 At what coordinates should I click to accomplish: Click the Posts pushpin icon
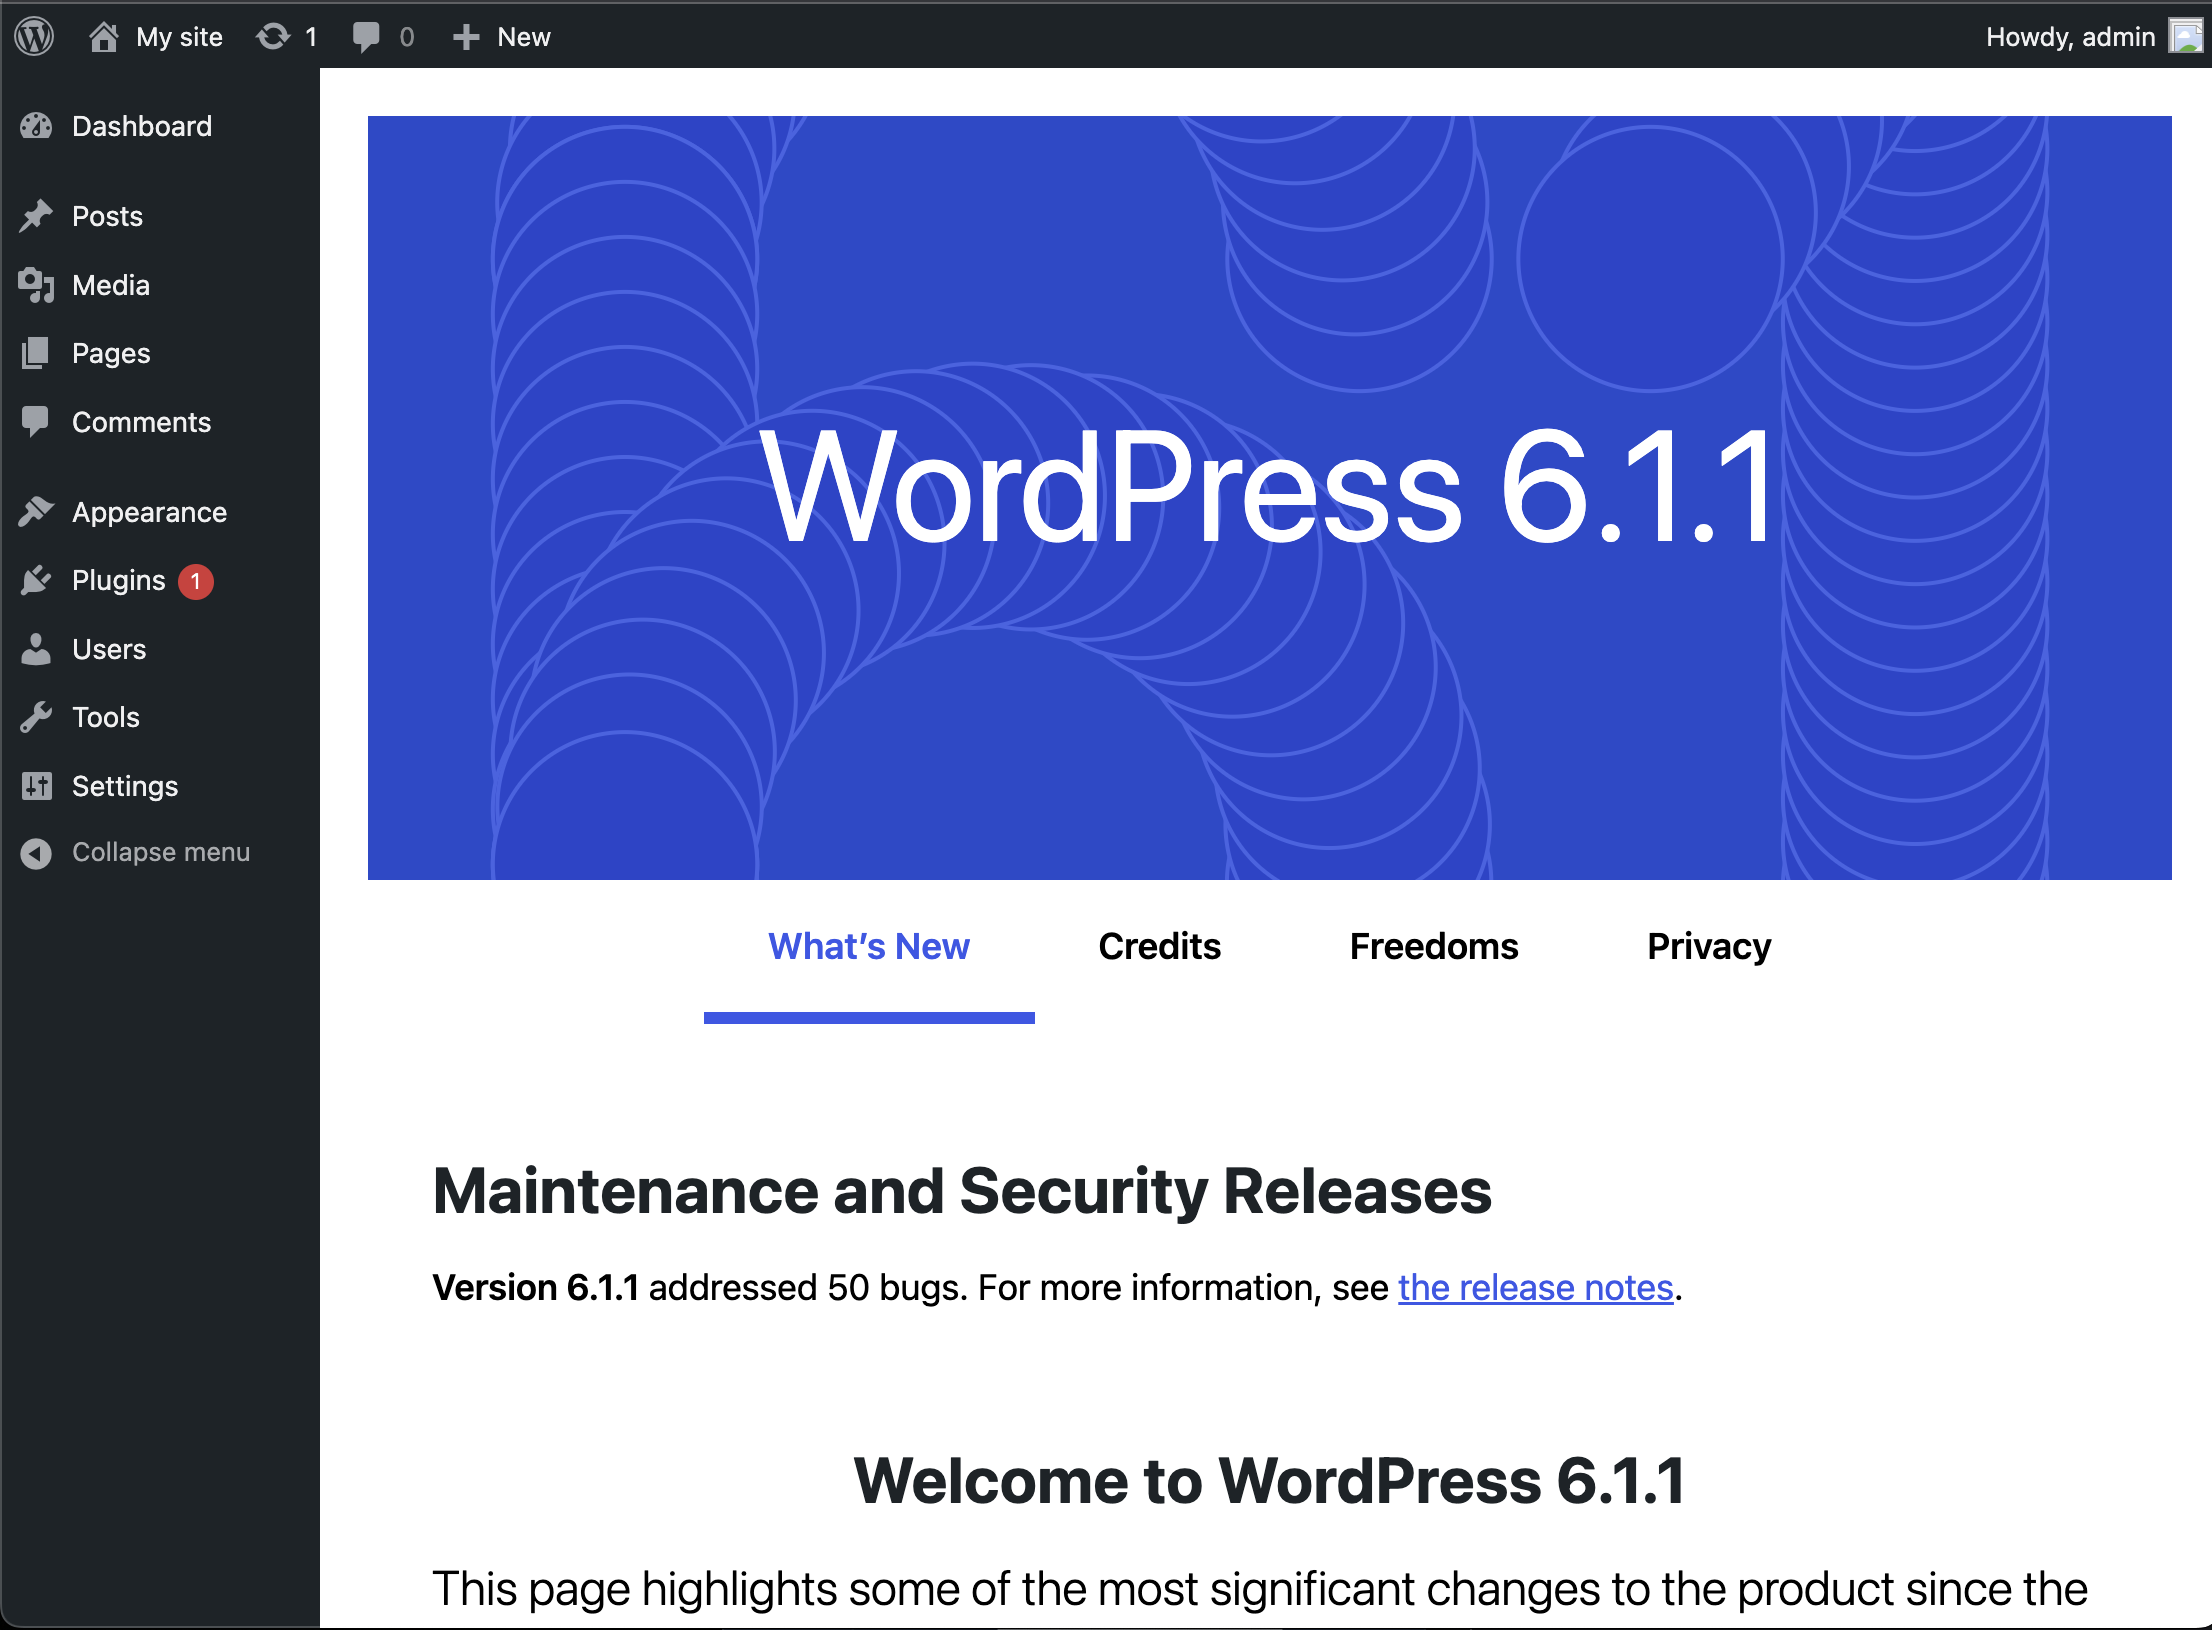coord(37,215)
